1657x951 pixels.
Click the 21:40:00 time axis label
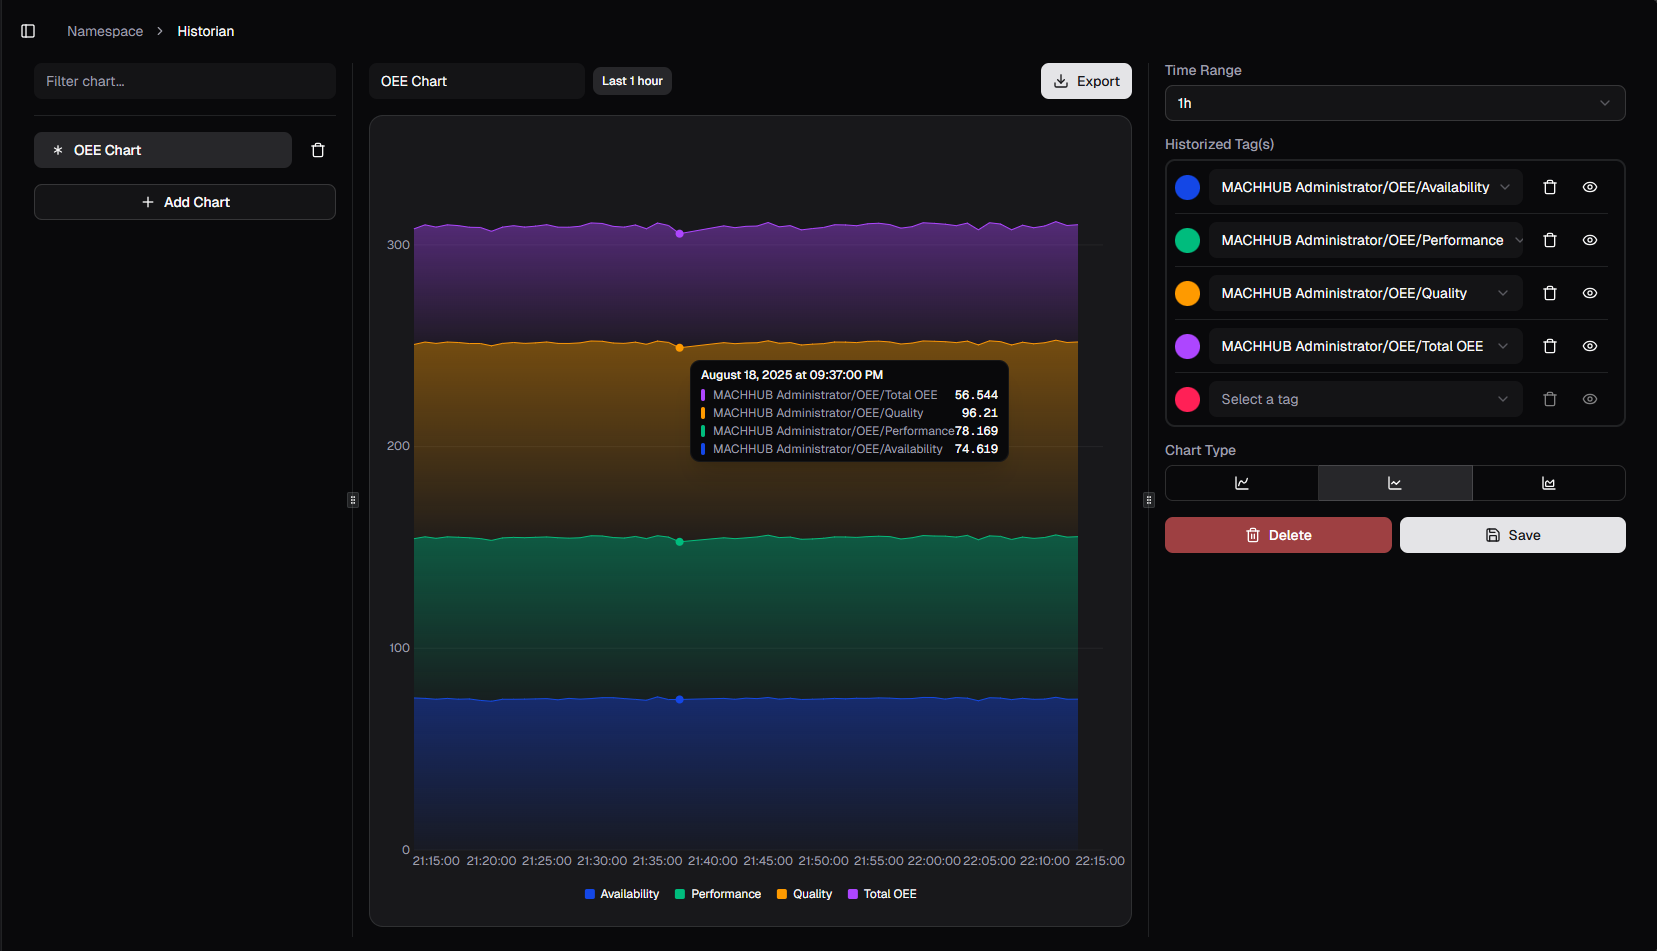click(x=713, y=861)
